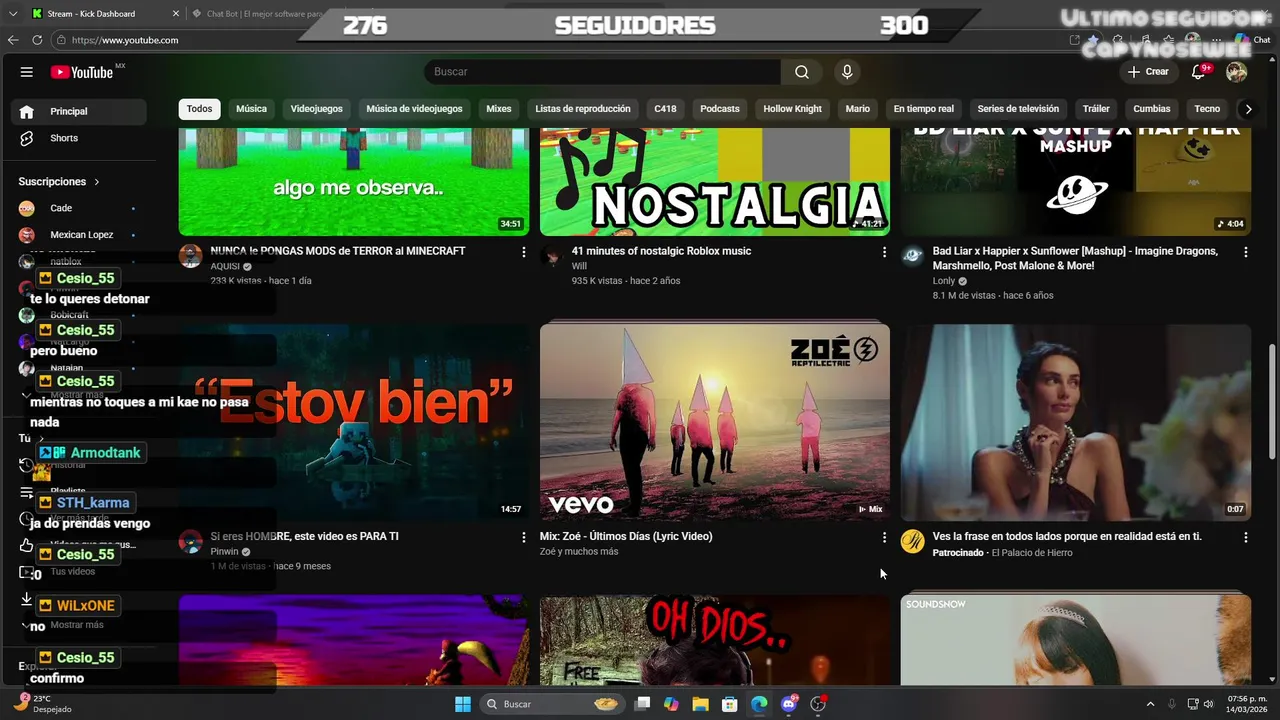Open Discord from the taskbar
Image resolution: width=1280 pixels, height=720 pixels.
click(789, 704)
